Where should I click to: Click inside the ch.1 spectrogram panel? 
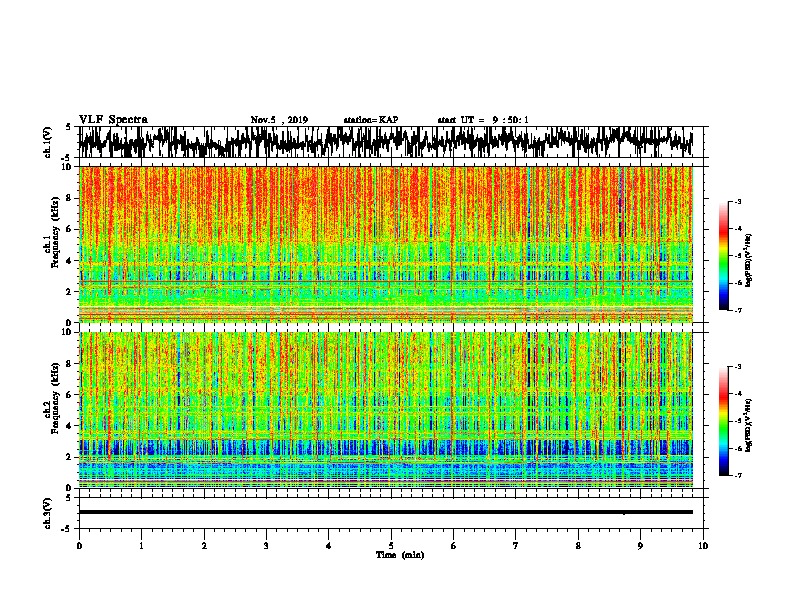coord(386,244)
